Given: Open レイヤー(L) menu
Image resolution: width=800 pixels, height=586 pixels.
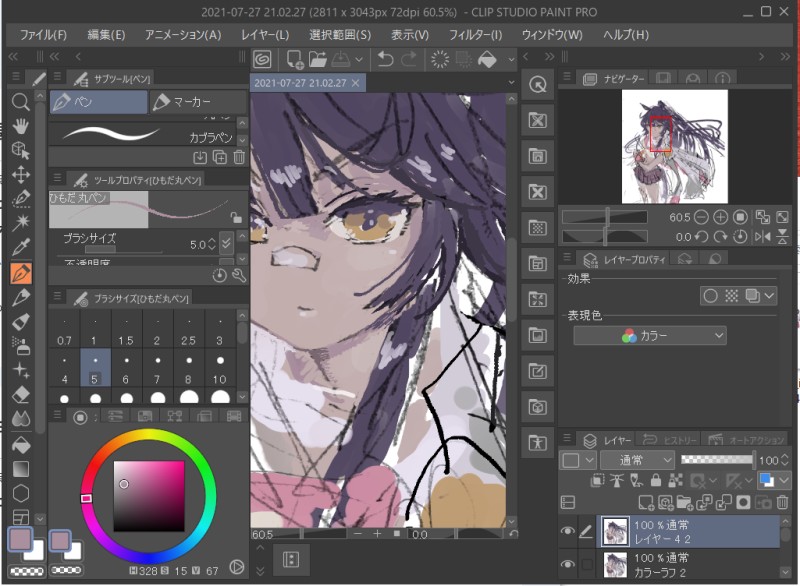Looking at the screenshot, I should [265, 35].
